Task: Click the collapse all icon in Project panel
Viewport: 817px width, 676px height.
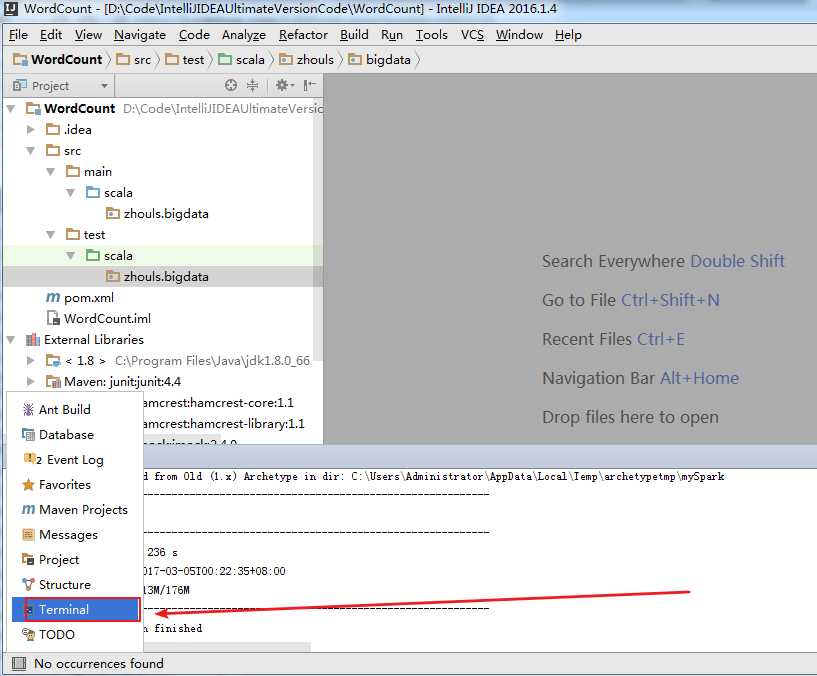Action: (253, 85)
